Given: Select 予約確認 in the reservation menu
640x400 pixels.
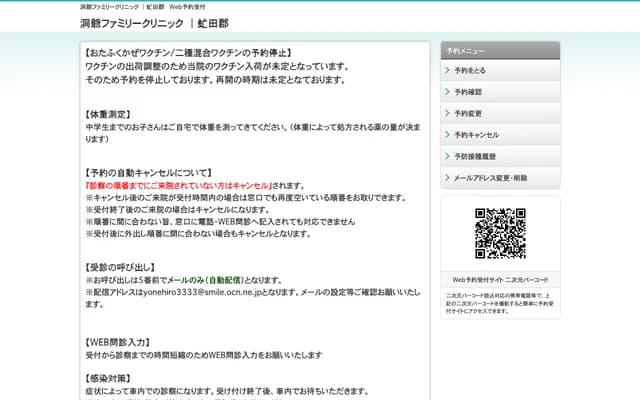Looking at the screenshot, I should 468,92.
